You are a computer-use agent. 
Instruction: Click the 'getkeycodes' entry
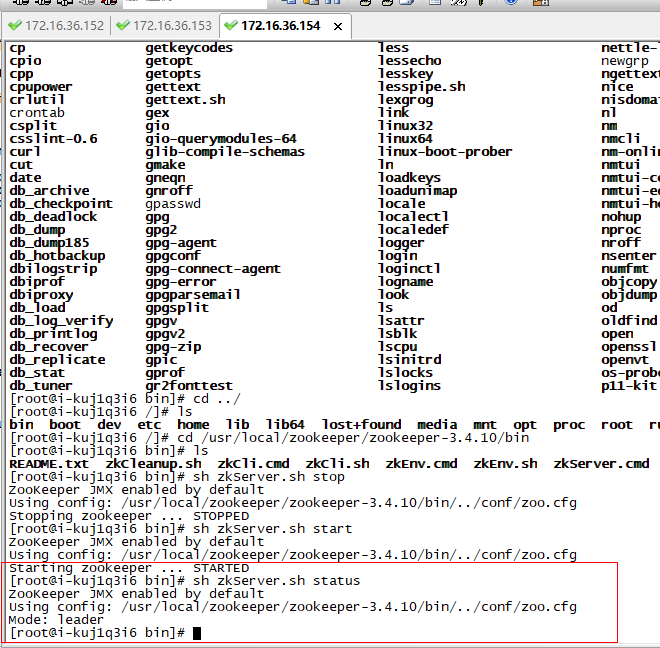189,48
